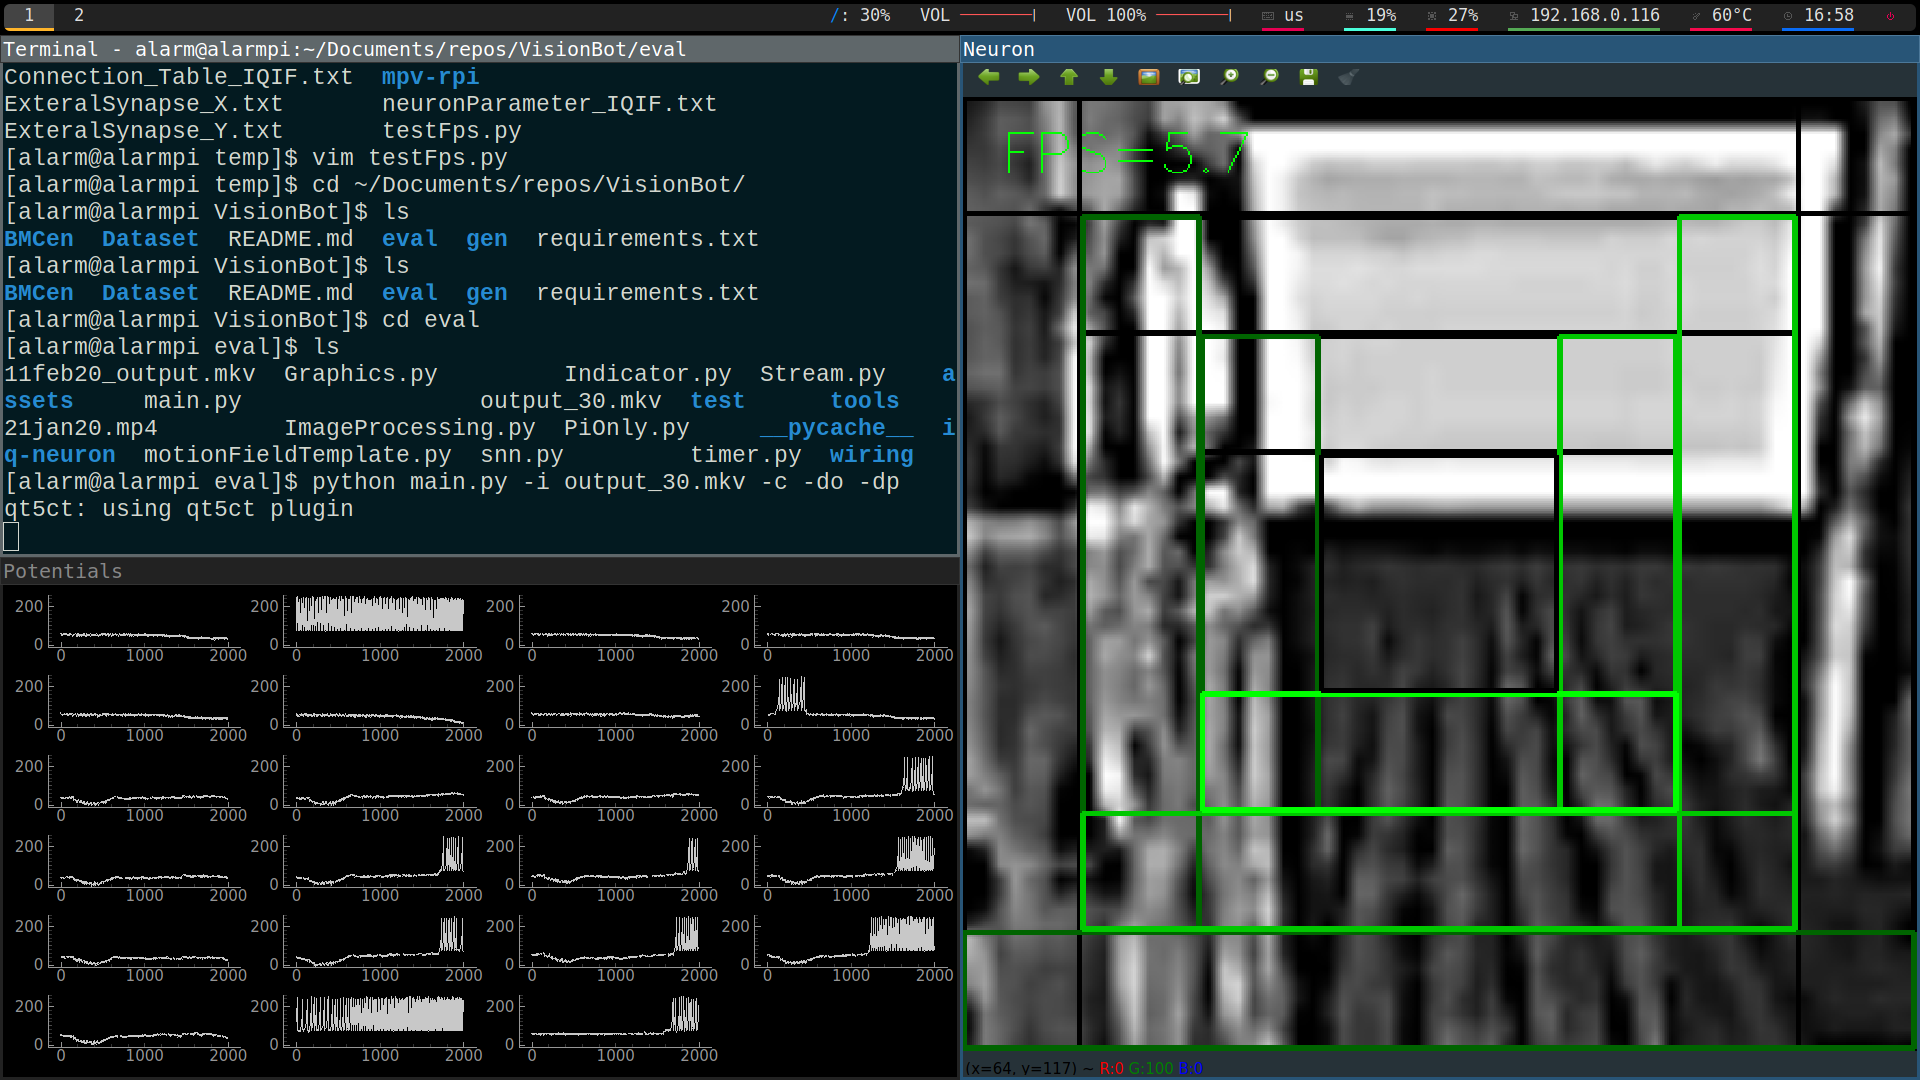Click ImageProcessing.py in terminal listing
1920x1080 pixels.
410,428
